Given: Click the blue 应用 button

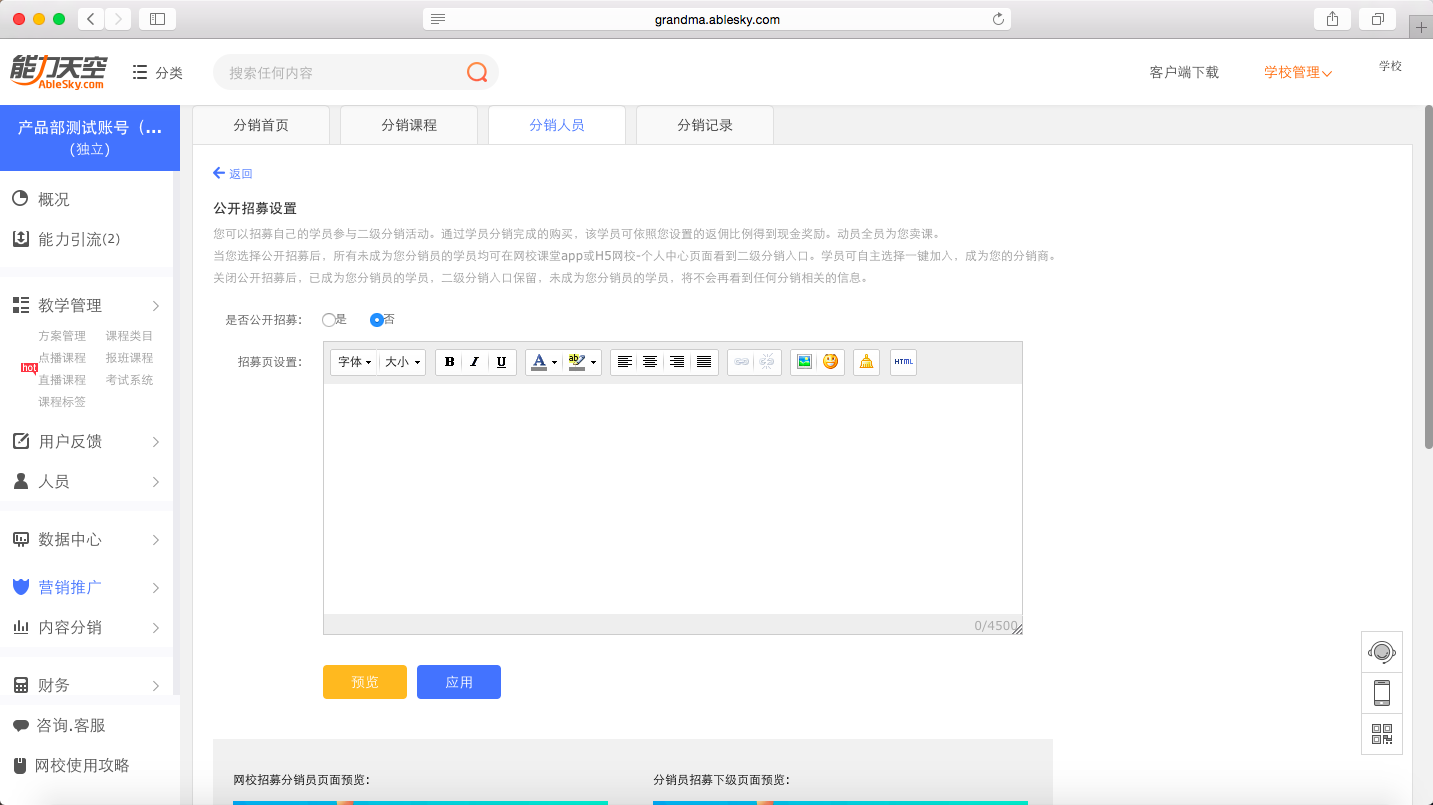Looking at the screenshot, I should coord(459,682).
